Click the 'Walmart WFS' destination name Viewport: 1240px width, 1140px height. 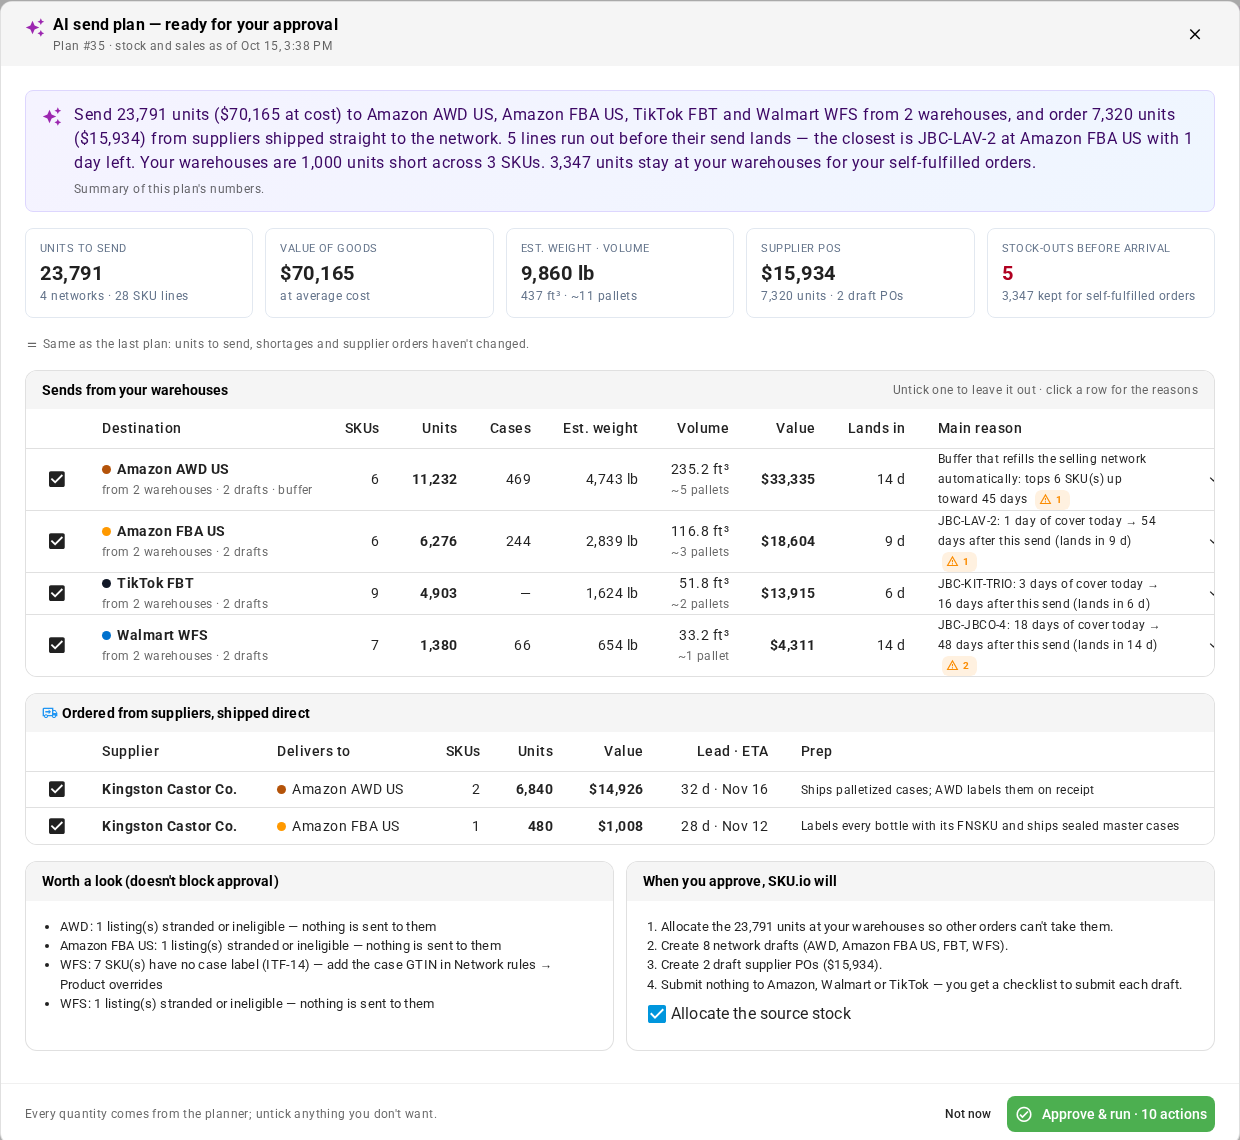(x=162, y=635)
